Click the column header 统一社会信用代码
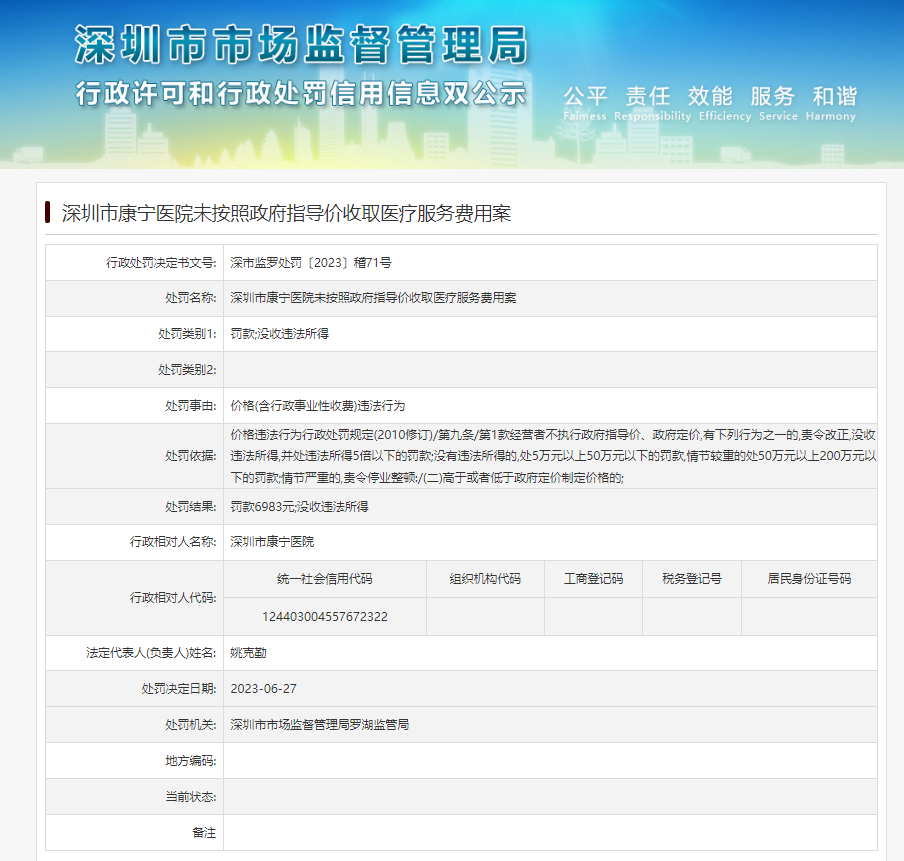904x861 pixels. pyautogui.click(x=325, y=579)
